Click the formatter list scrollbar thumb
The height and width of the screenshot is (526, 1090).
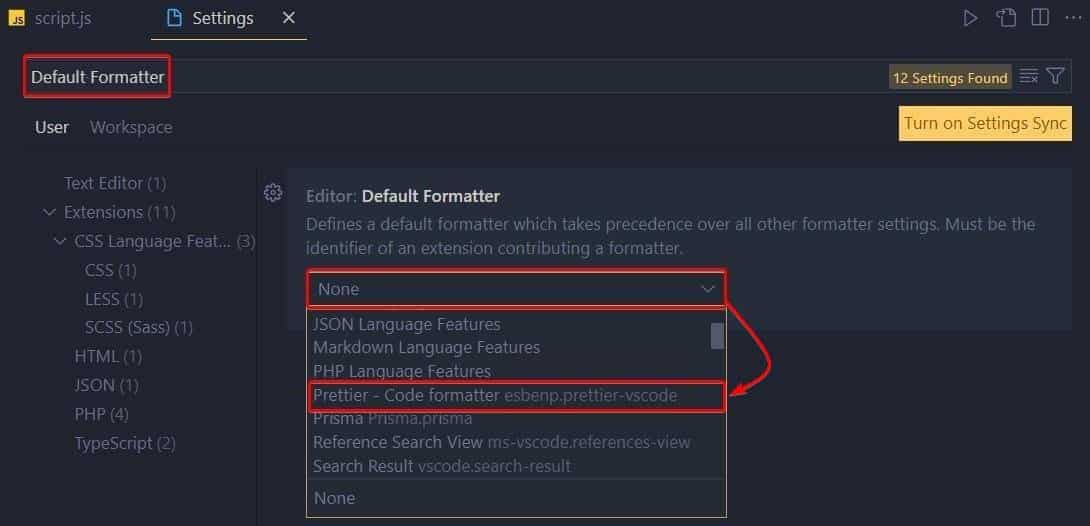pos(717,336)
